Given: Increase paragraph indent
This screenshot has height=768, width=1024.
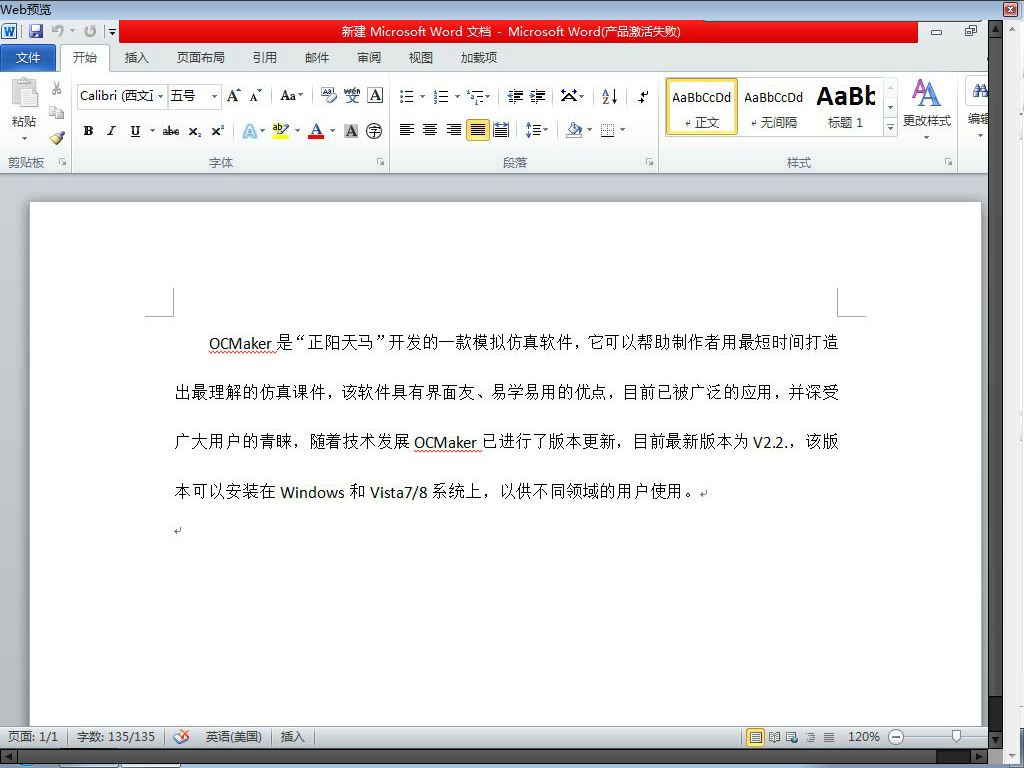Looking at the screenshot, I should pos(537,97).
